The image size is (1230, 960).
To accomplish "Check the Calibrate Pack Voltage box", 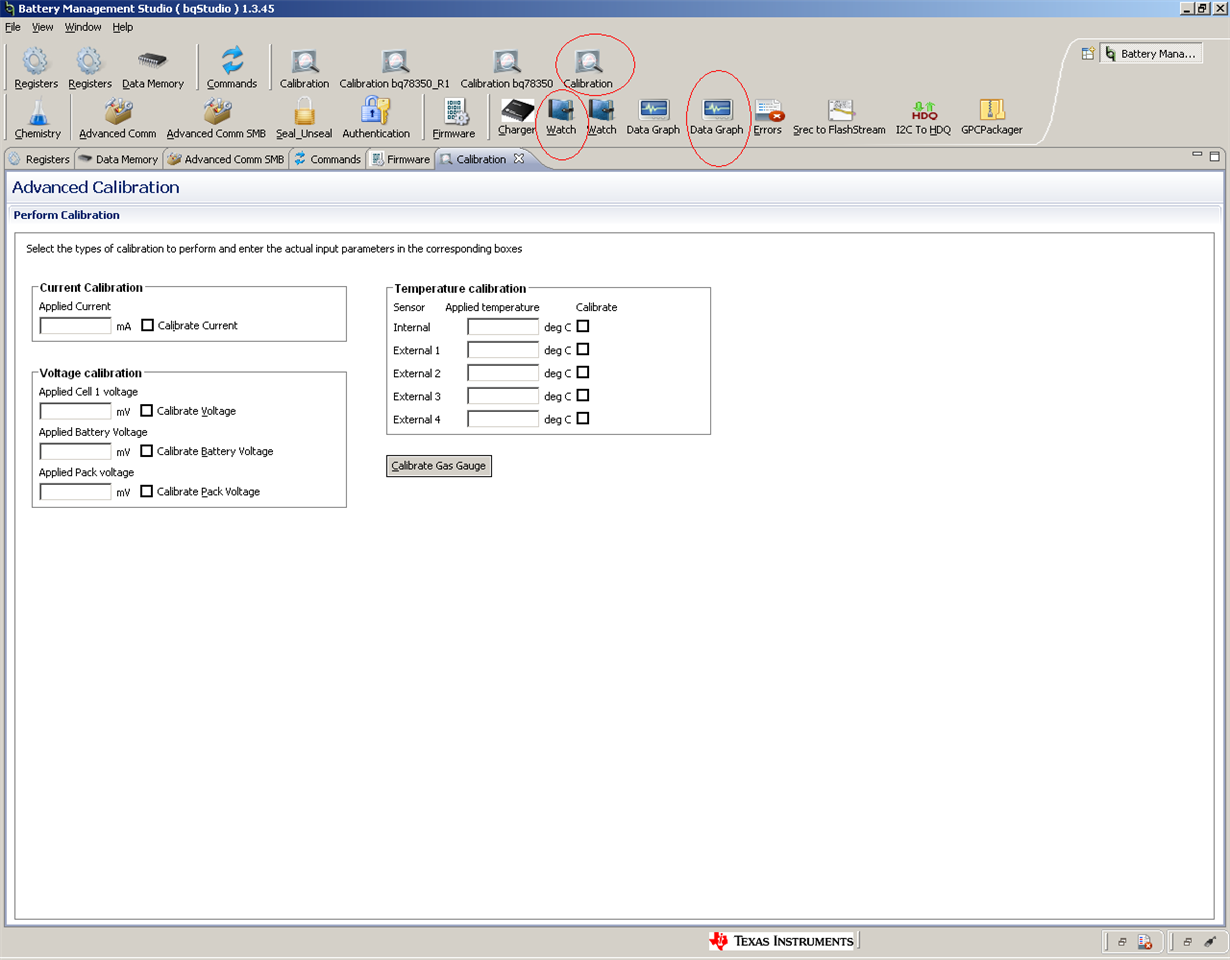I will pos(147,491).
